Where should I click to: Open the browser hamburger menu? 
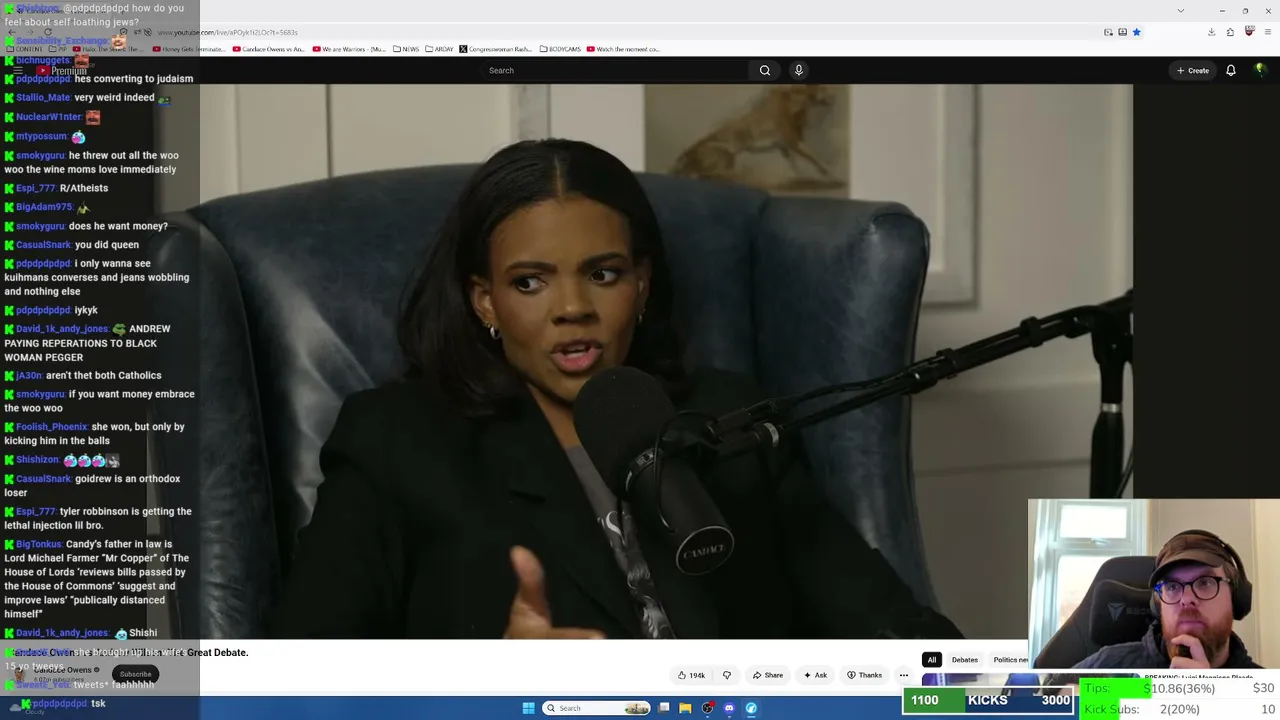[x=1267, y=32]
